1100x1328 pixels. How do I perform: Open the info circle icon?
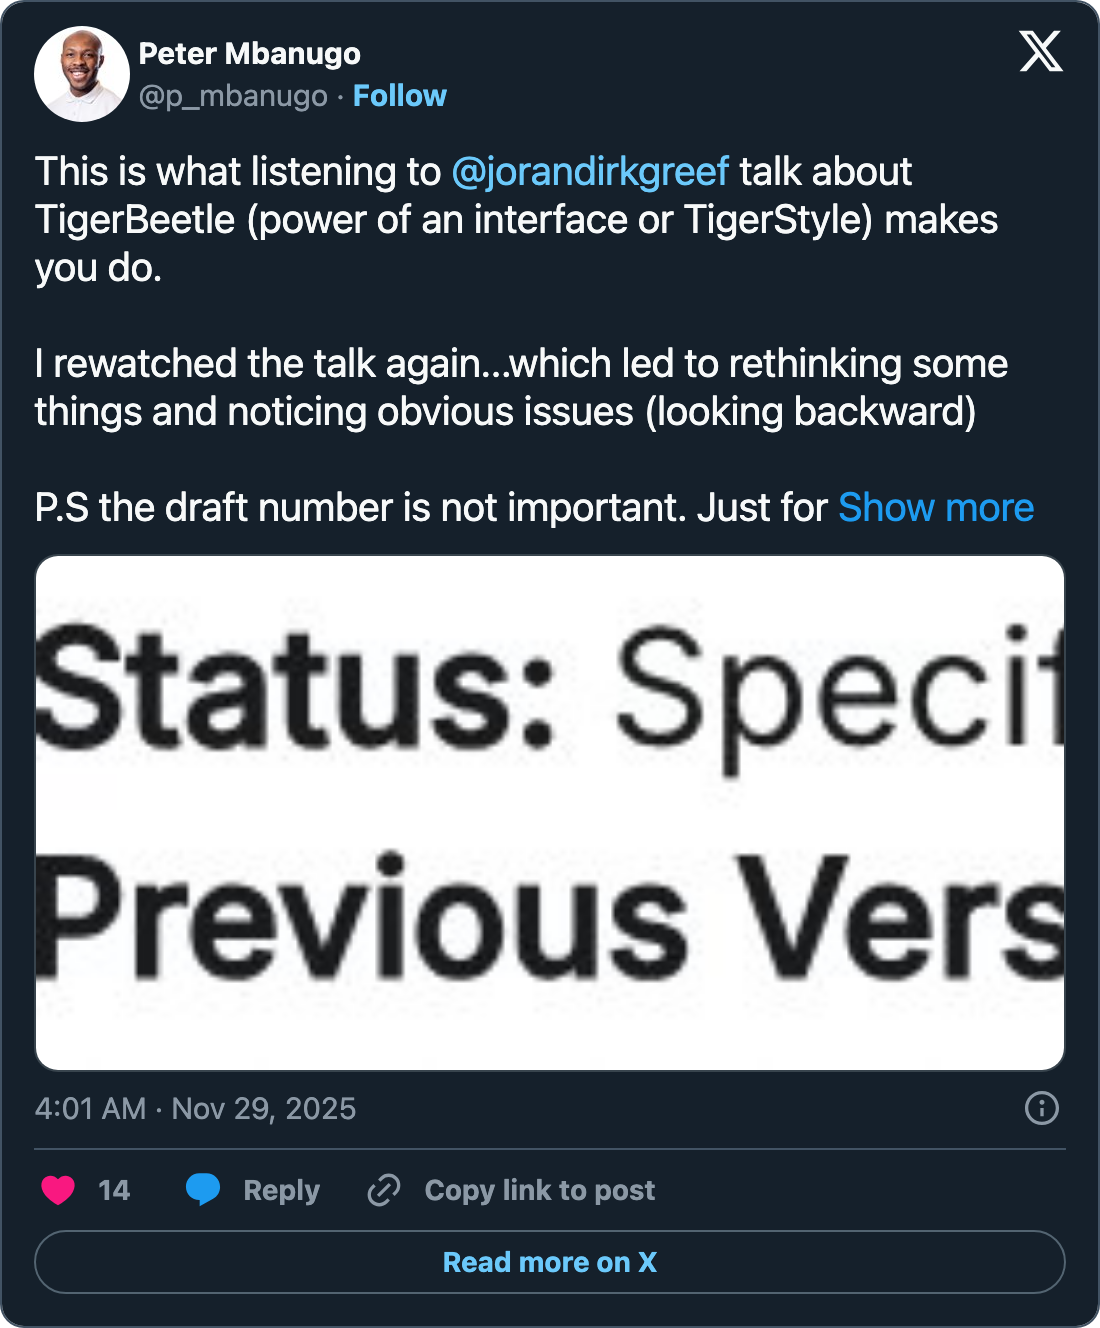pos(1041,1108)
